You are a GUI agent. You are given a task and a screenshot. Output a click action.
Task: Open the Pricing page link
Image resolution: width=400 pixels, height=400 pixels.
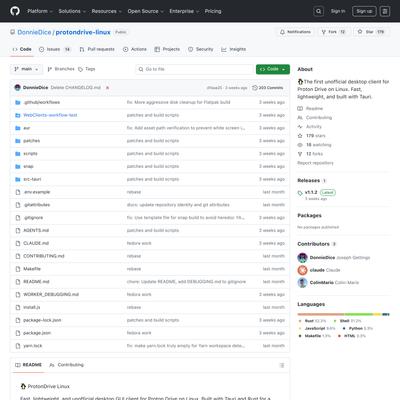point(213,11)
